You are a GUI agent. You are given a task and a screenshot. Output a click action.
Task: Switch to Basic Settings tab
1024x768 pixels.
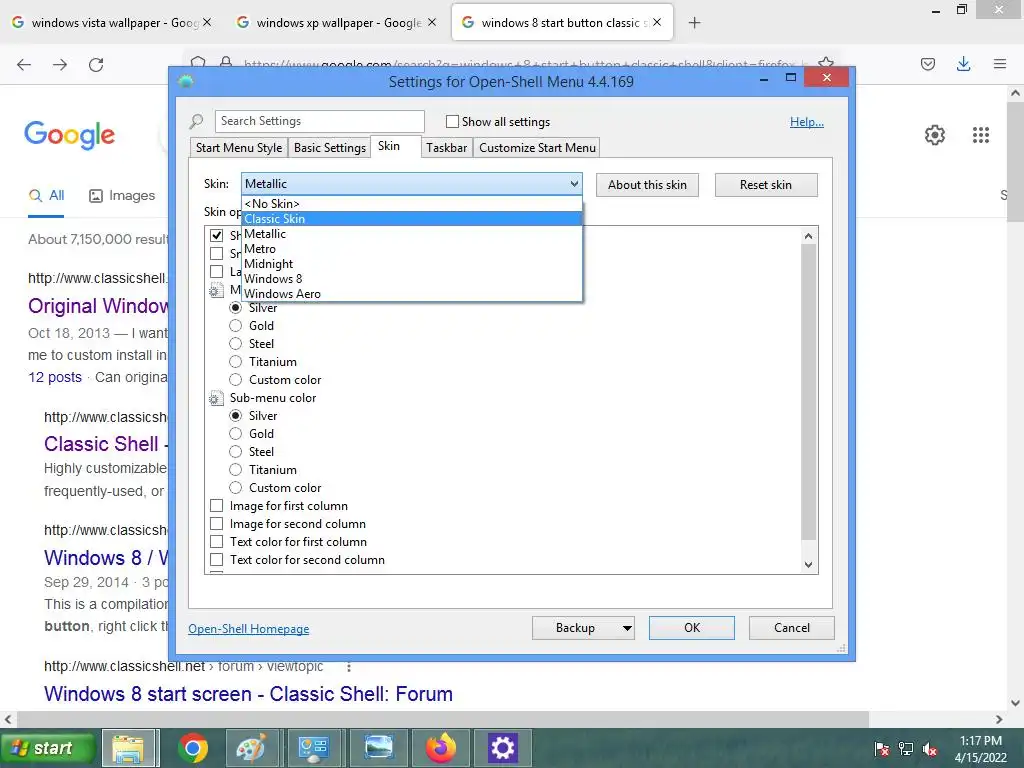(330, 148)
